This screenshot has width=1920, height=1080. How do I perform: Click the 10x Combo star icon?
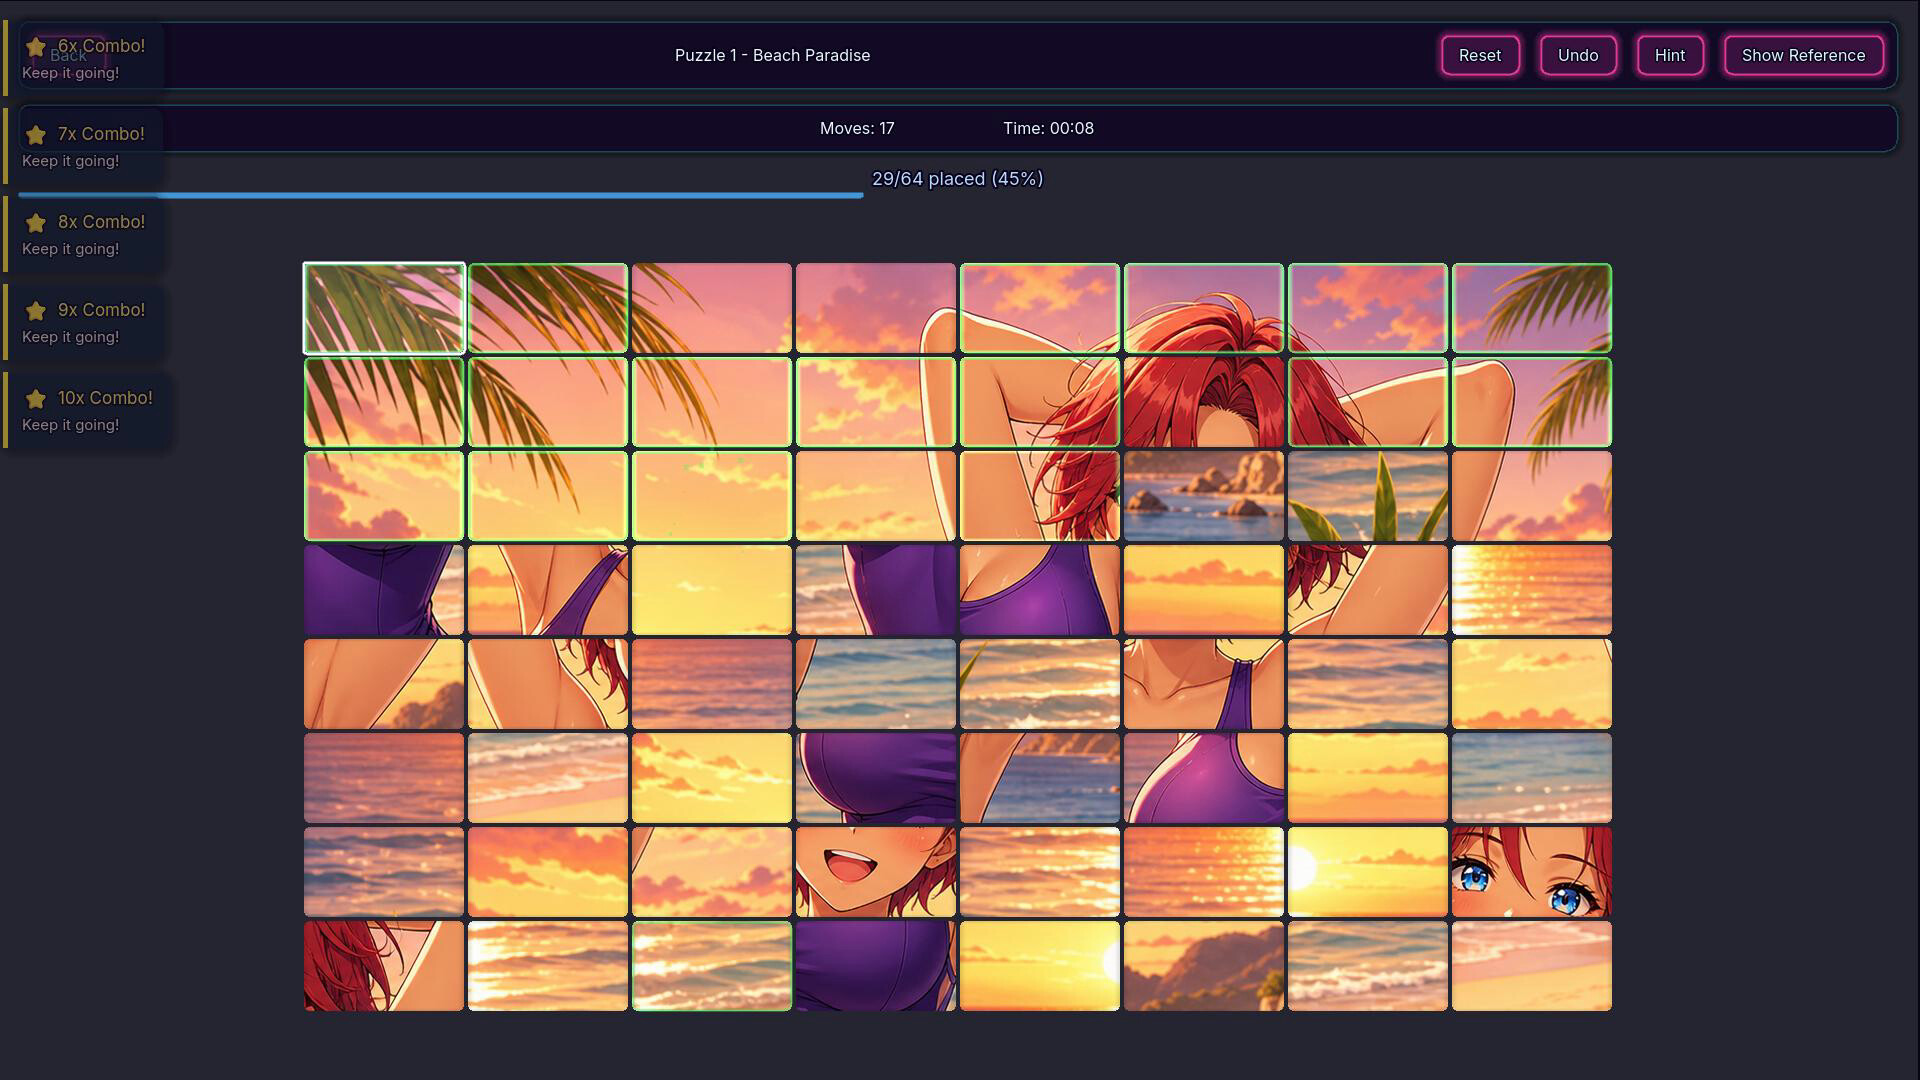tap(36, 399)
